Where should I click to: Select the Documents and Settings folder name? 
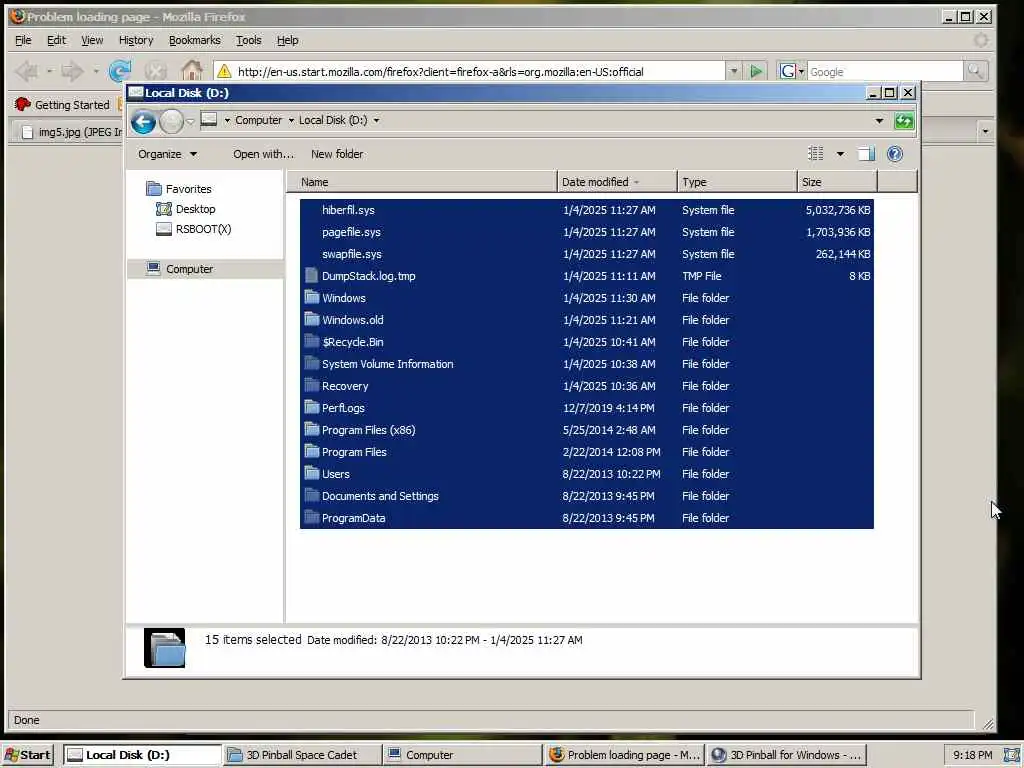click(380, 496)
